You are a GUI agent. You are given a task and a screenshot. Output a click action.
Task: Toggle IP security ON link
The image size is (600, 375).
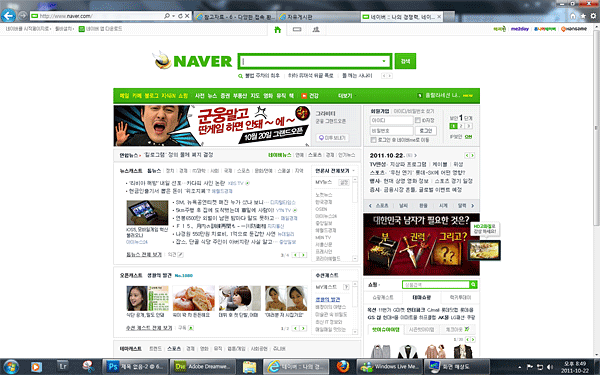click(x=468, y=137)
